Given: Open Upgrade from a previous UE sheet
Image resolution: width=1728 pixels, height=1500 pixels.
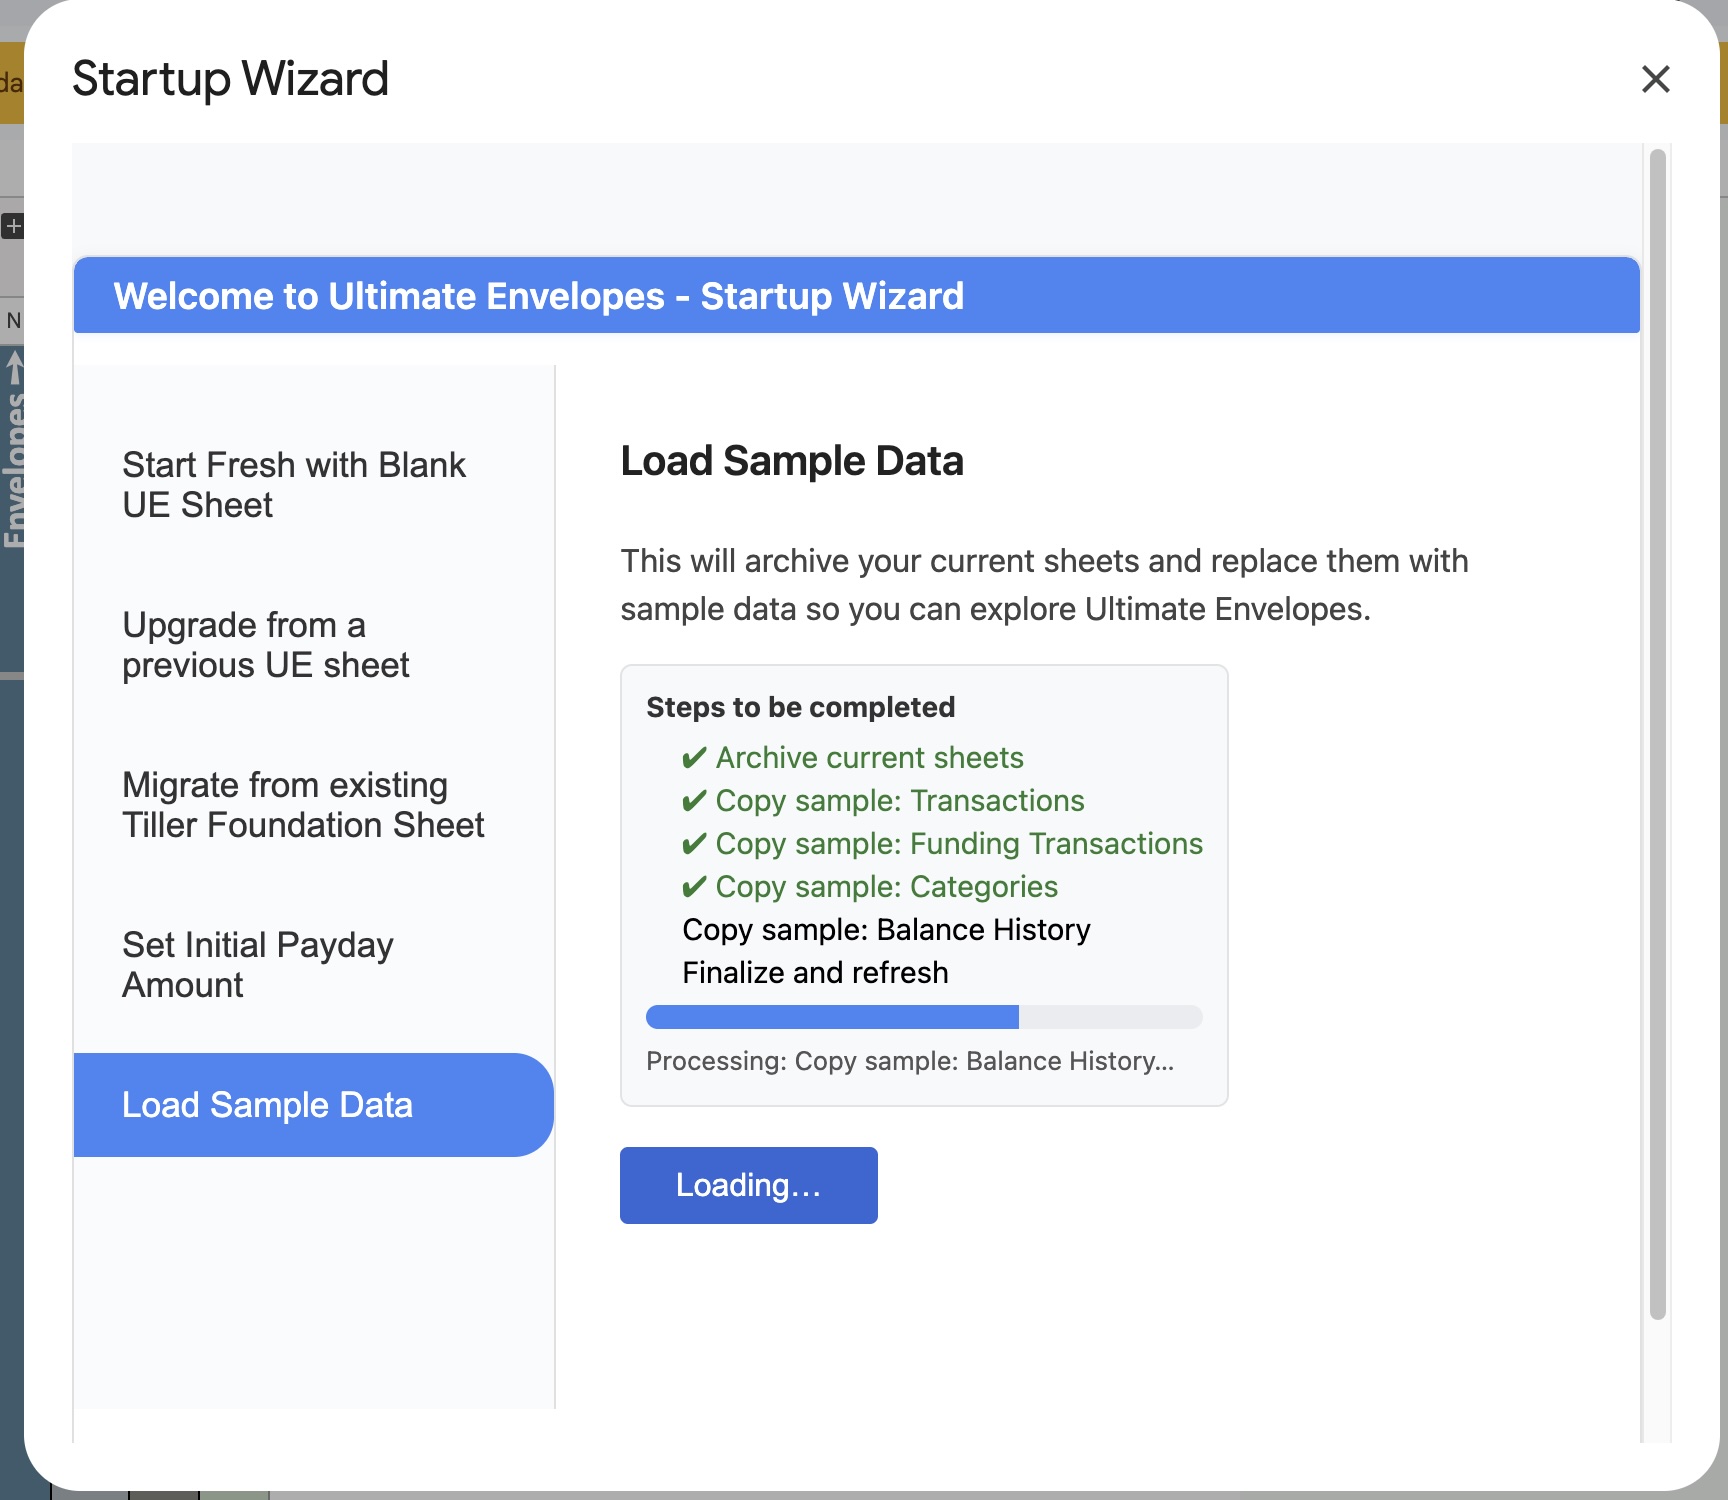Looking at the screenshot, I should 313,645.
